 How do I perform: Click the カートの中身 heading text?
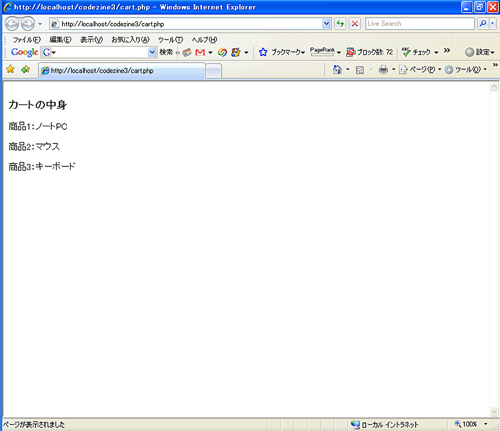(x=37, y=105)
